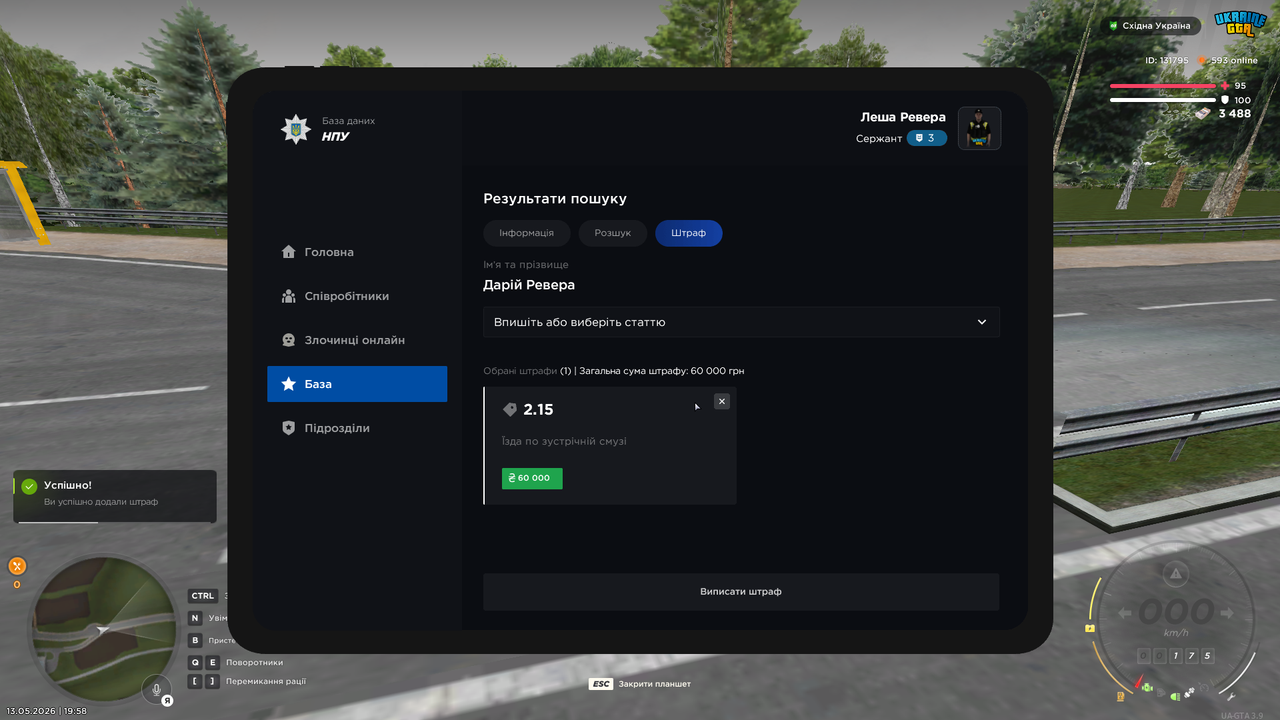
Task: Click the star icon beside База
Action: tap(288, 384)
